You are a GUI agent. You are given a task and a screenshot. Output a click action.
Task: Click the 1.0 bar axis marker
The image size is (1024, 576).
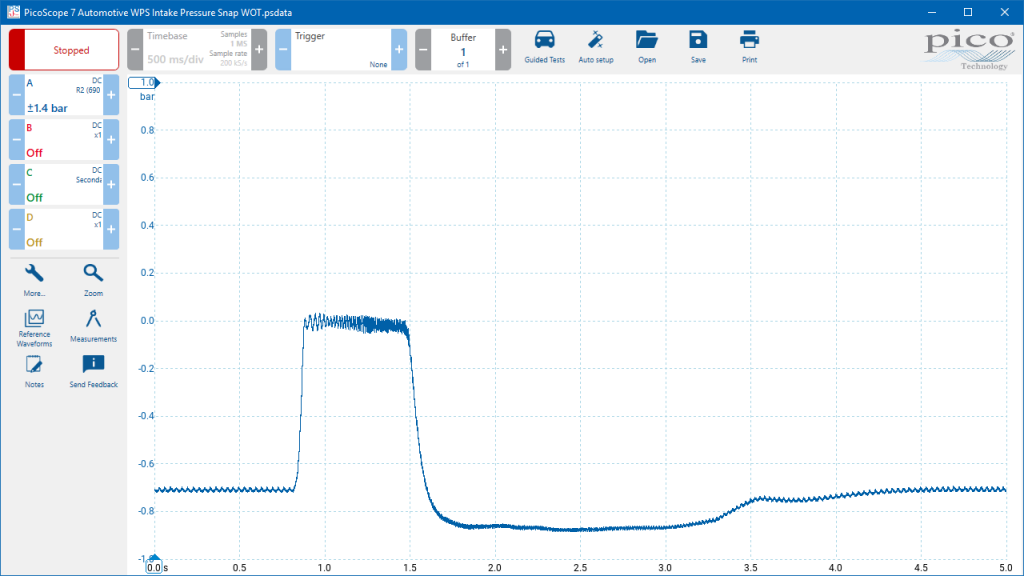pos(144,82)
